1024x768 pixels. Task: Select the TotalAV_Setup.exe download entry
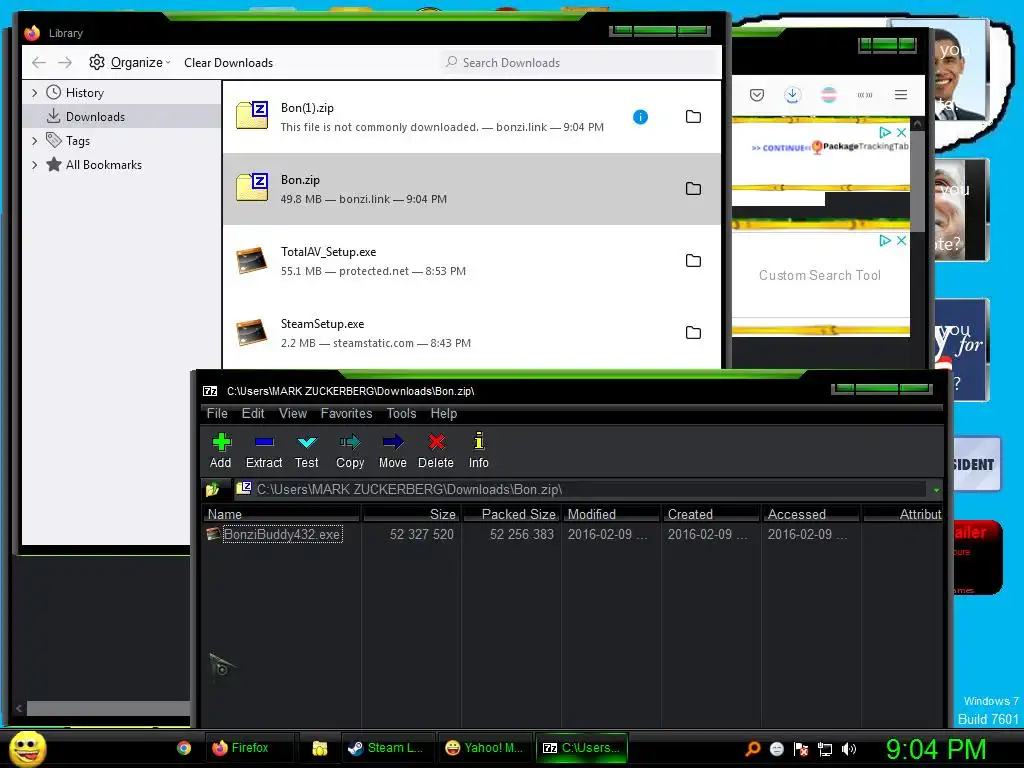472,261
